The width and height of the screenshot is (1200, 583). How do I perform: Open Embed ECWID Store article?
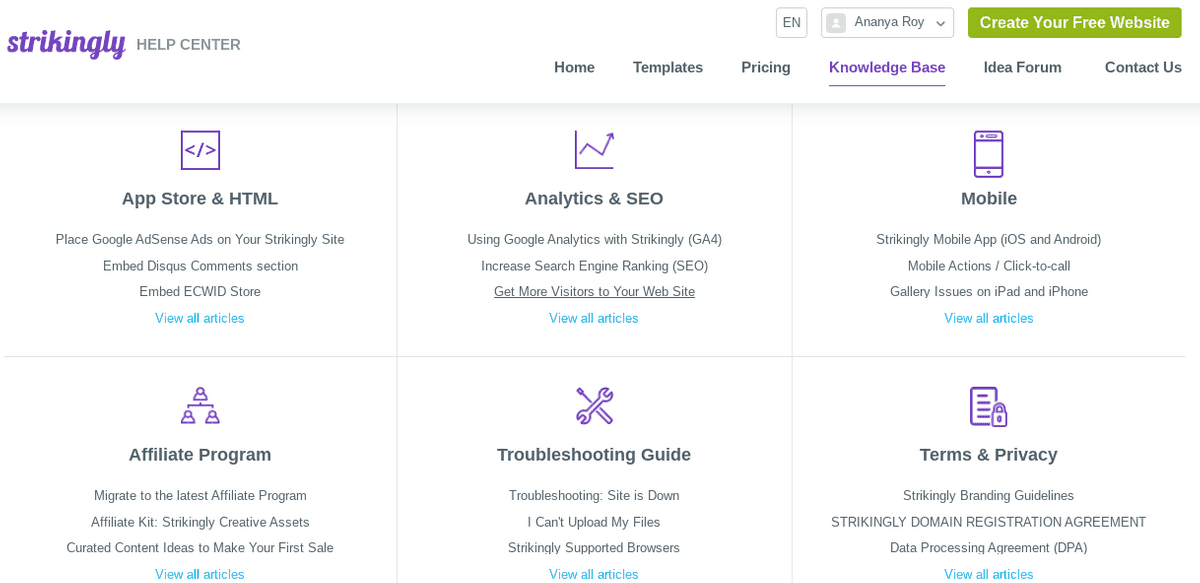(200, 292)
